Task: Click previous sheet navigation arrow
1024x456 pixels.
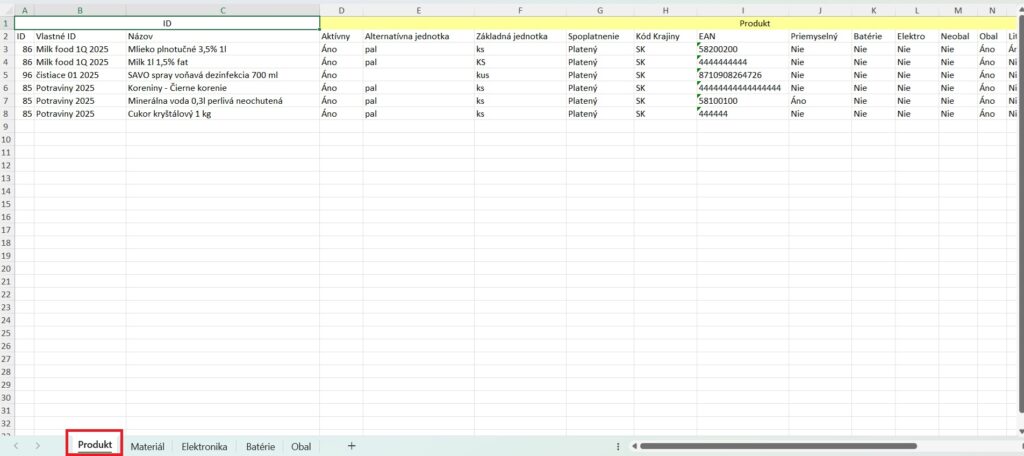Action: click(16, 446)
